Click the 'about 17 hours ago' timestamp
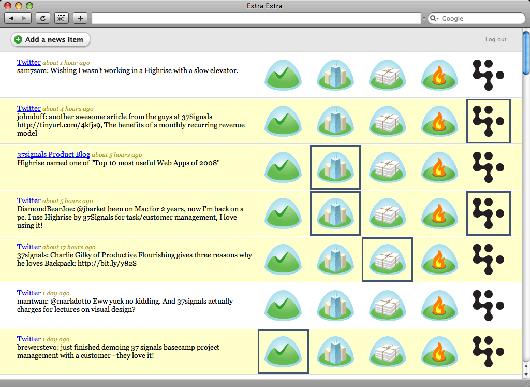530x387 pixels. (x=69, y=247)
